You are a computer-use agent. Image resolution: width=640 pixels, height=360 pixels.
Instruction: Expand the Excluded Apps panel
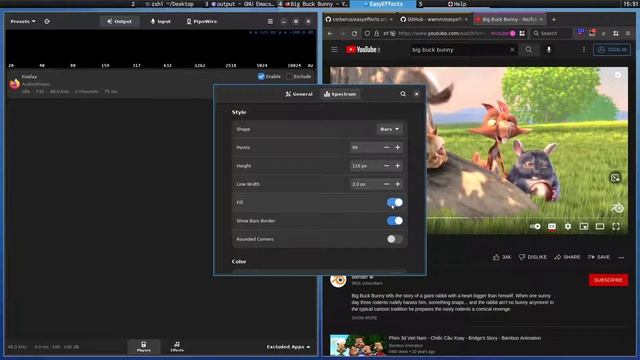[288, 347]
